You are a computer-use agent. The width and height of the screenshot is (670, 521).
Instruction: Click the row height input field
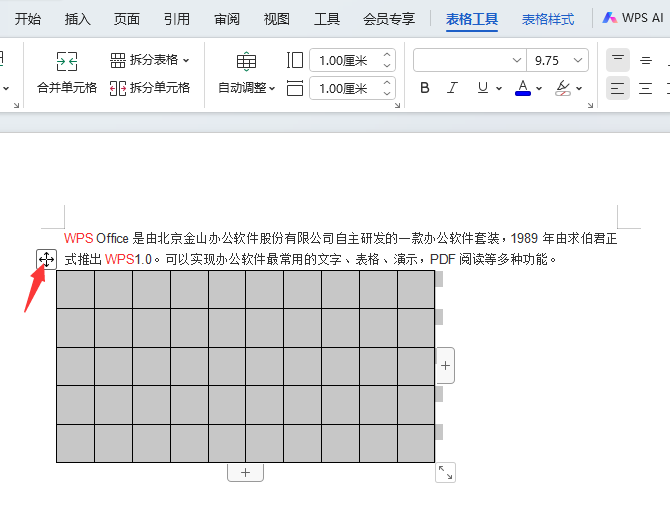click(x=345, y=61)
